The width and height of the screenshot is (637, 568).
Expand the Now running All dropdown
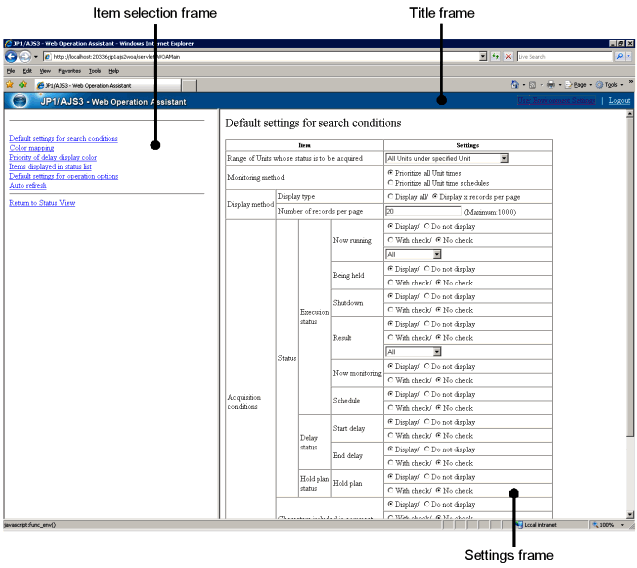(x=436, y=255)
